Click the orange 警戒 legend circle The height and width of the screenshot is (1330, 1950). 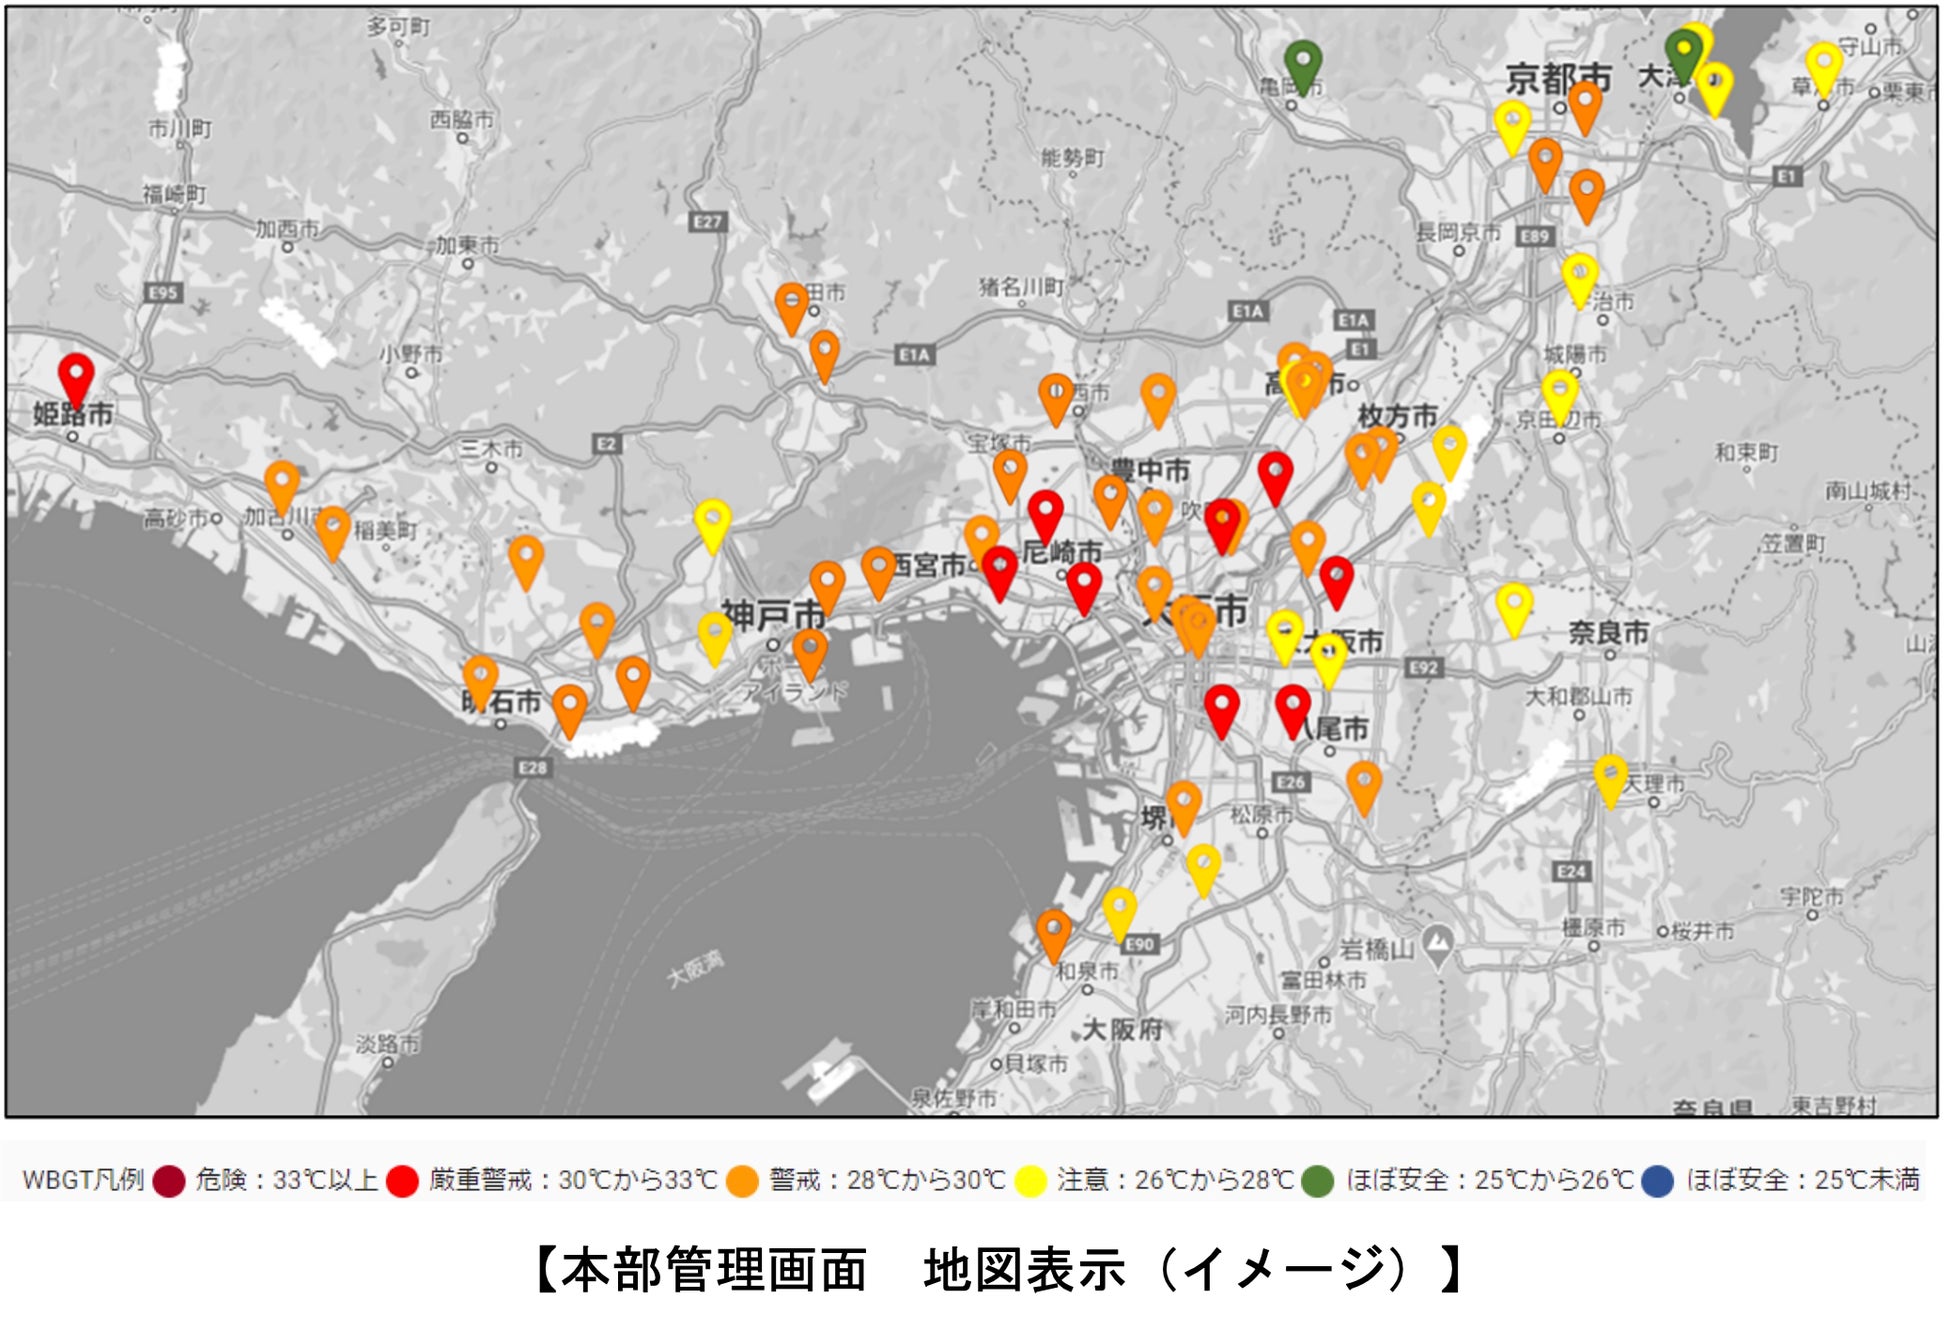pyautogui.click(x=742, y=1181)
